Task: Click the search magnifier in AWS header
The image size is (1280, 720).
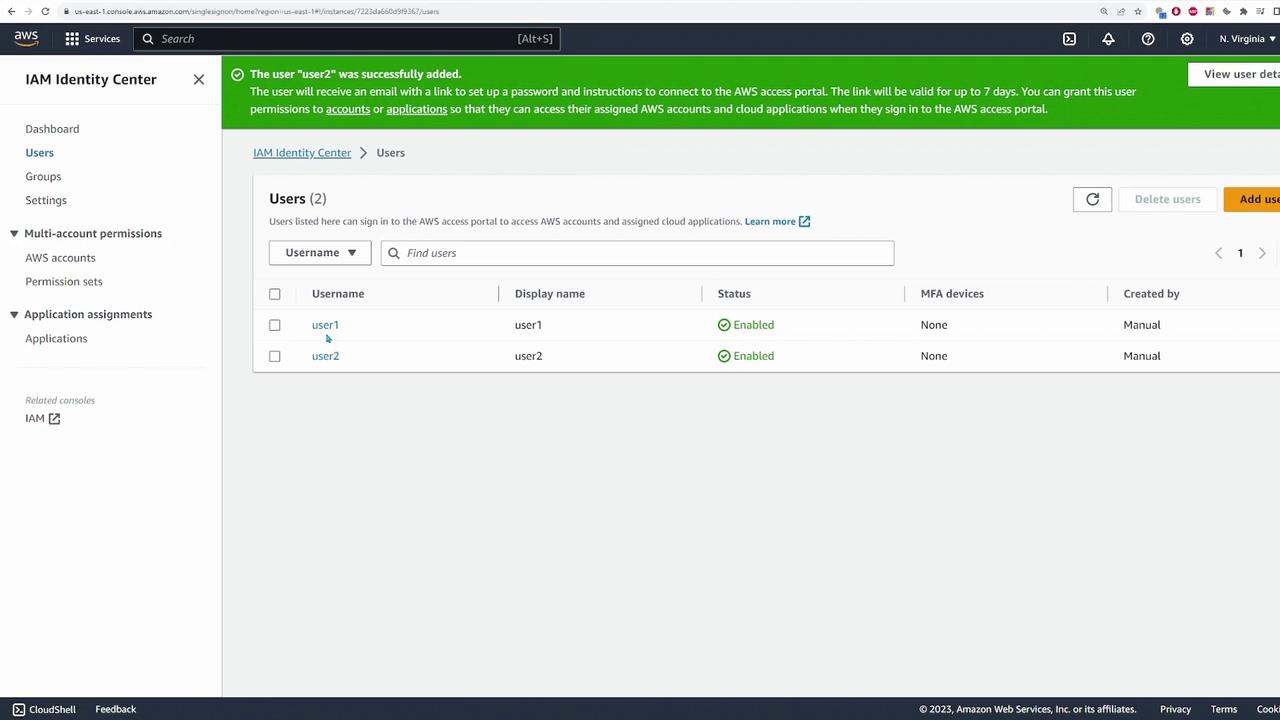Action: pyautogui.click(x=148, y=39)
